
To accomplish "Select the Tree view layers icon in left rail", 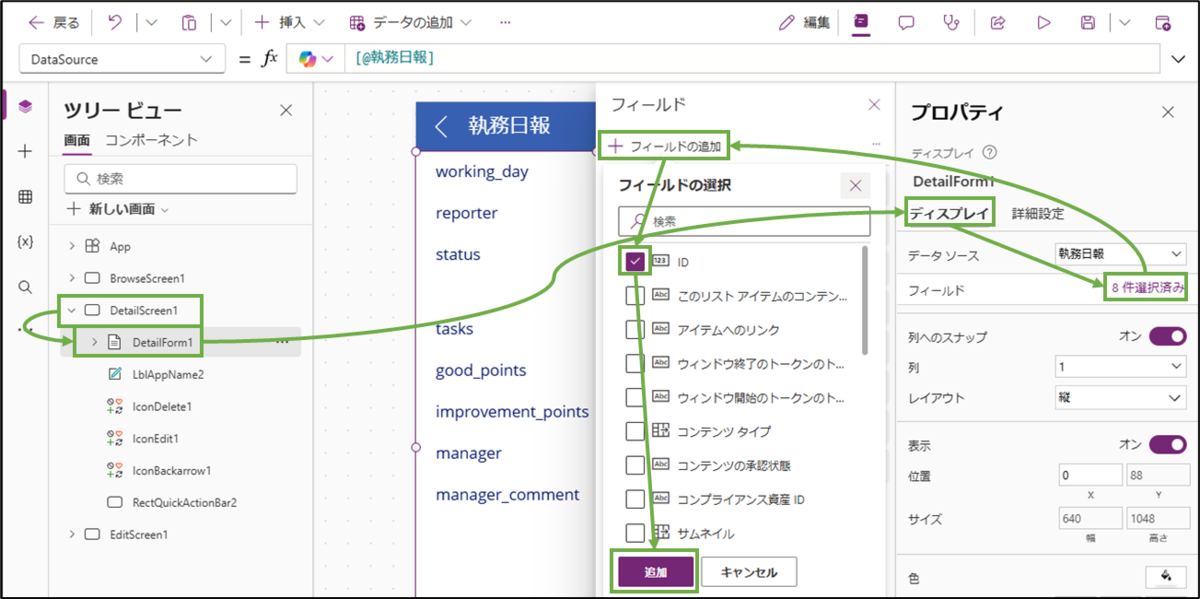I will point(26,106).
